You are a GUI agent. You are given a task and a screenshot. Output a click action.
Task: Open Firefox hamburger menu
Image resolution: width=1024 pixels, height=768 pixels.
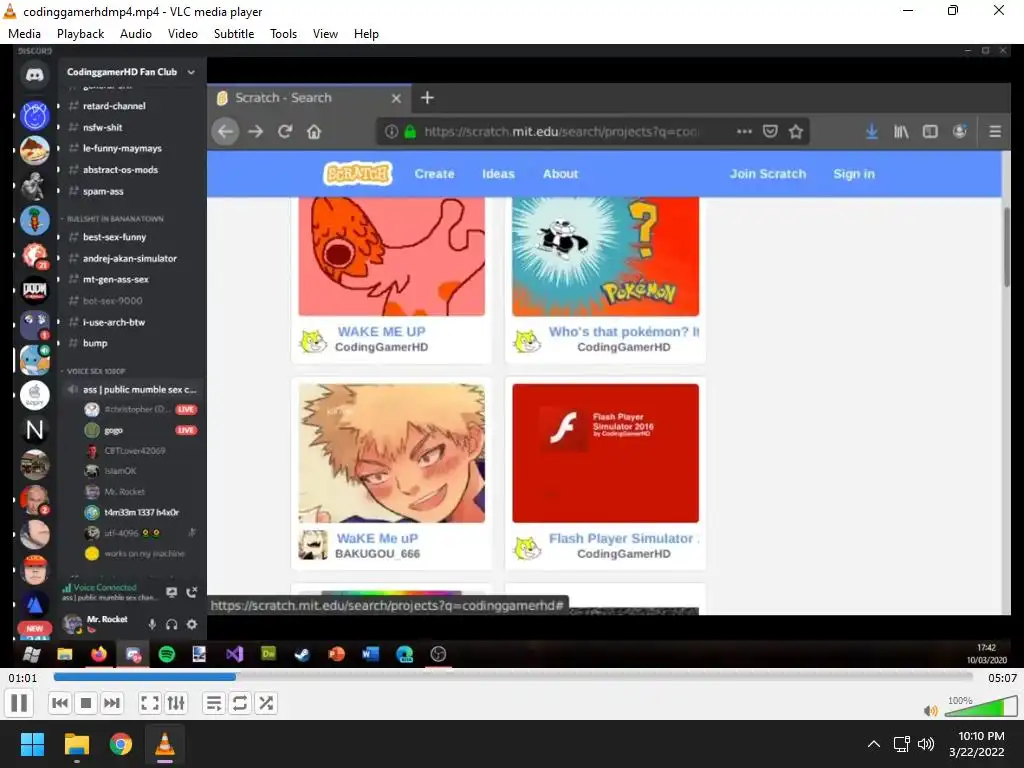(995, 132)
